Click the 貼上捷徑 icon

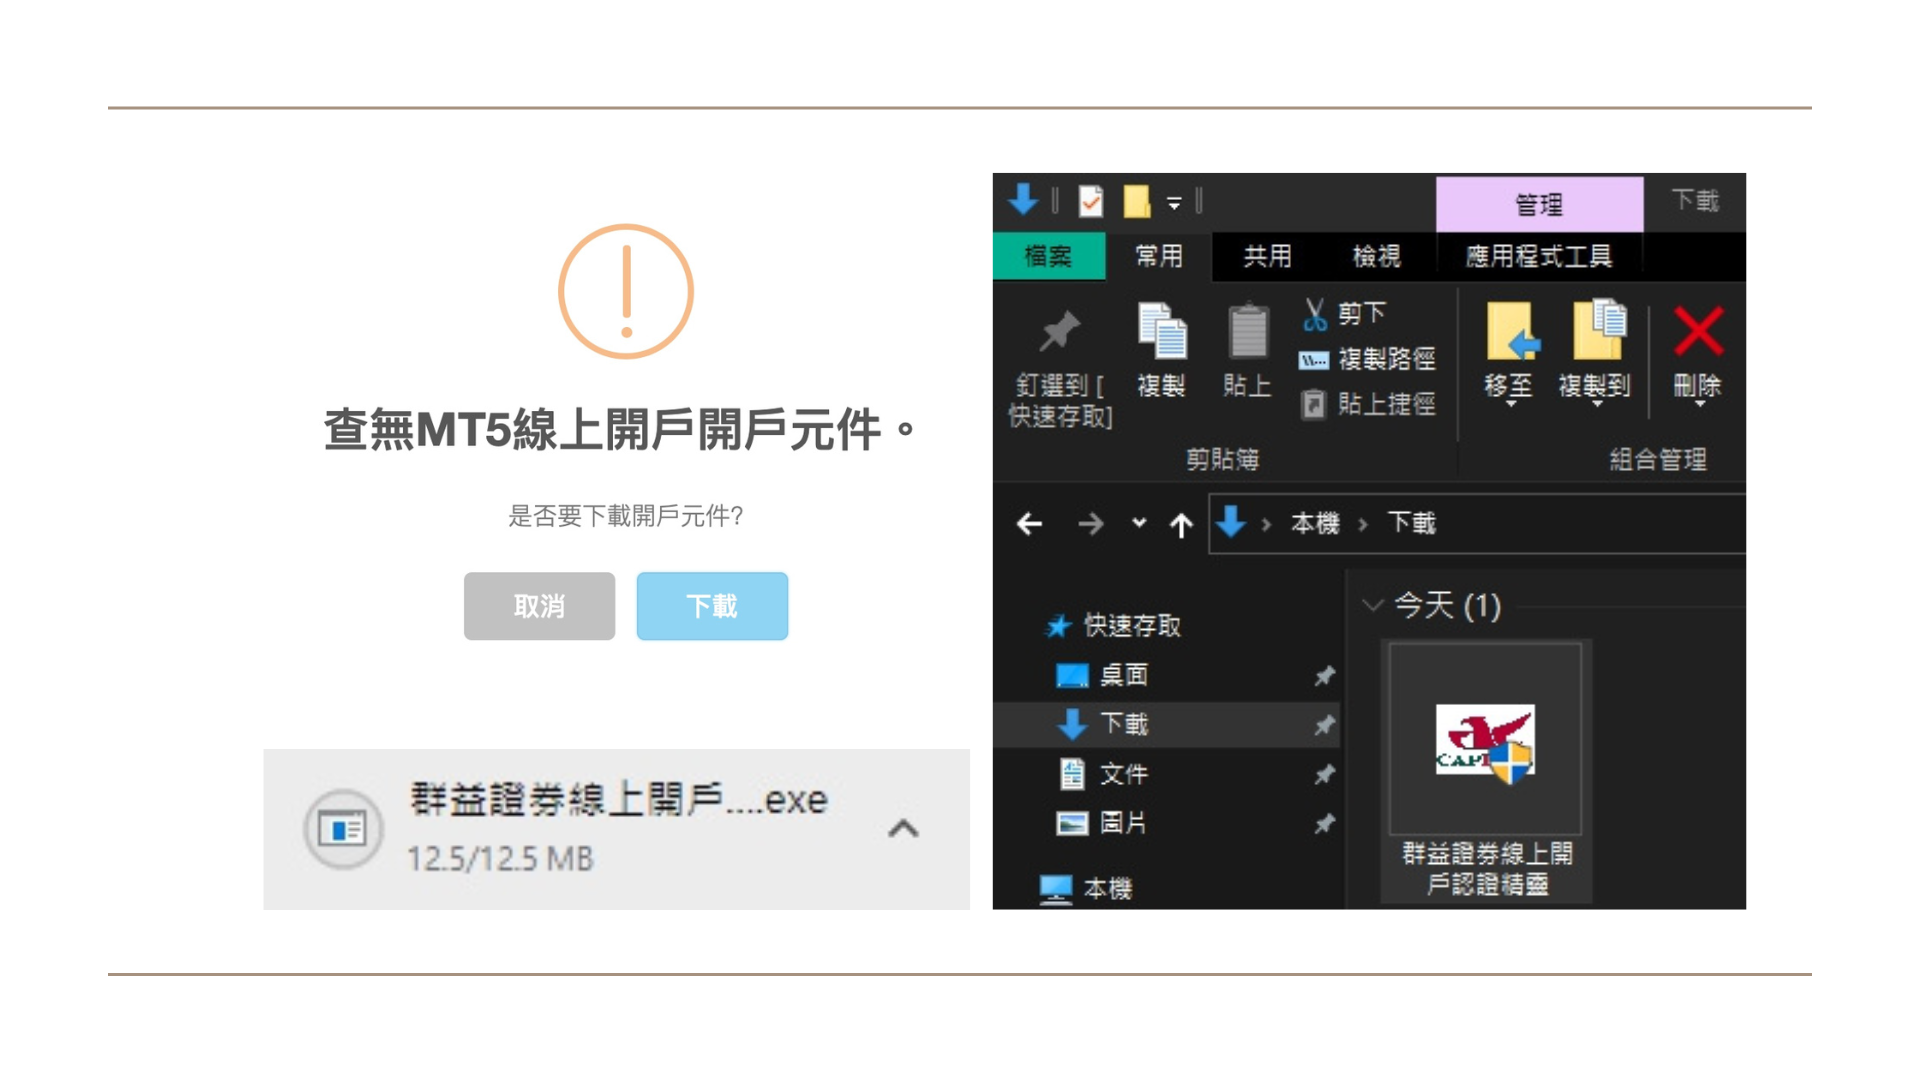[1314, 404]
